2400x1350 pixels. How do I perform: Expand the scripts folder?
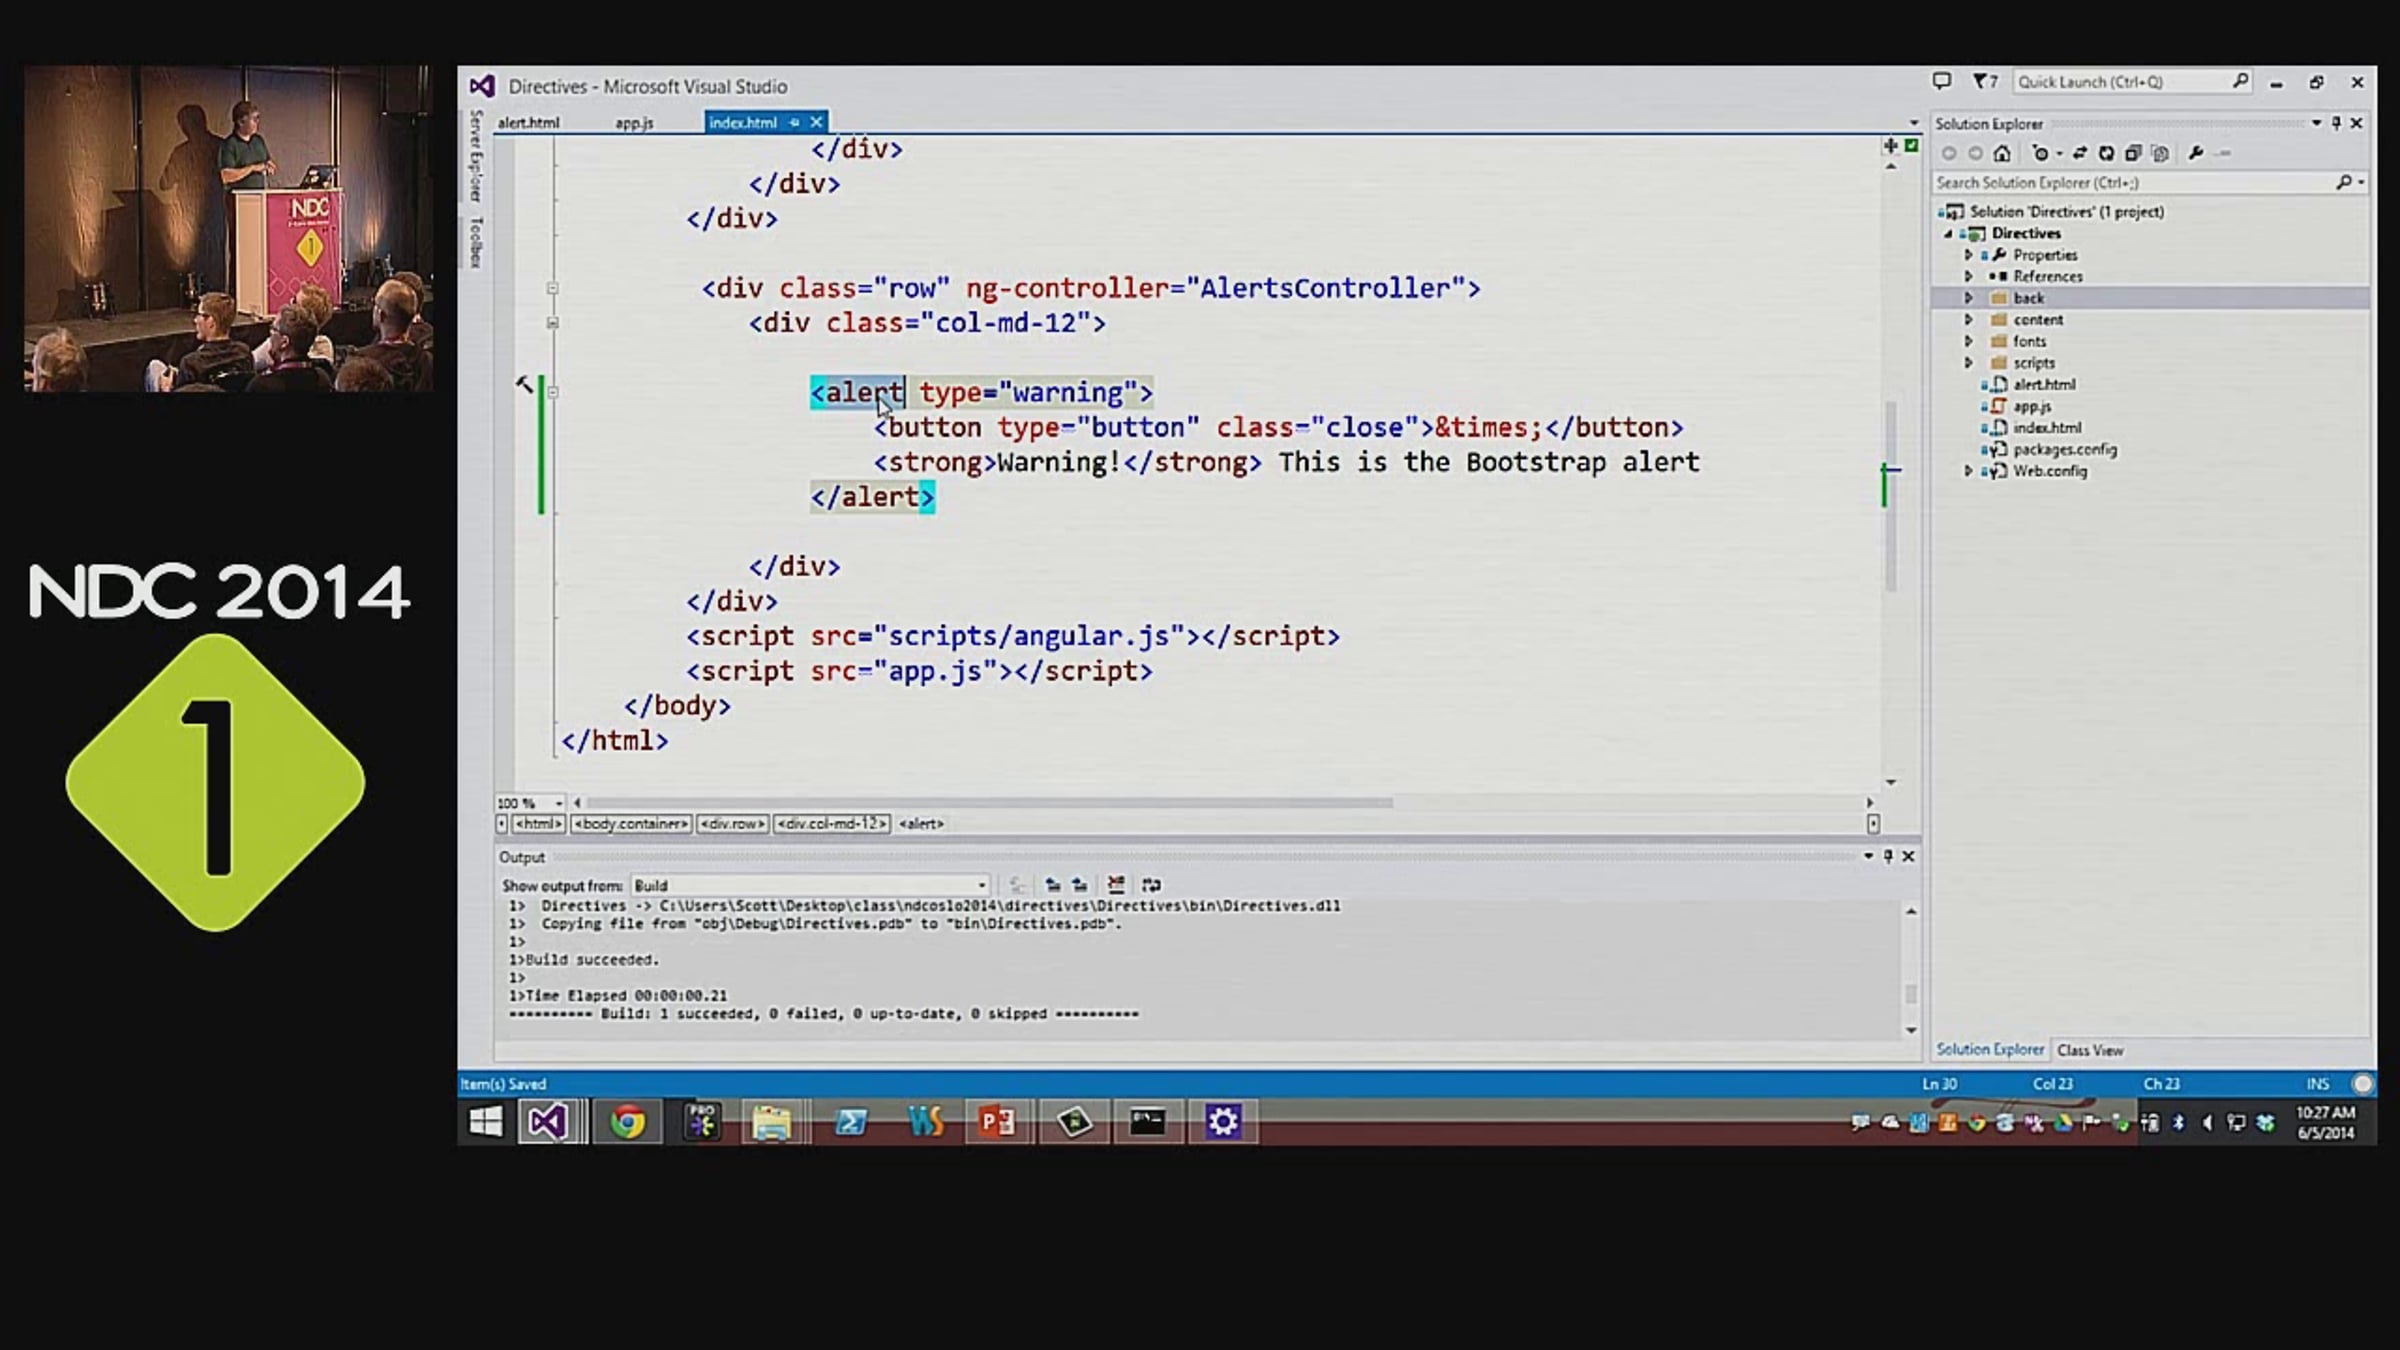[1968, 363]
